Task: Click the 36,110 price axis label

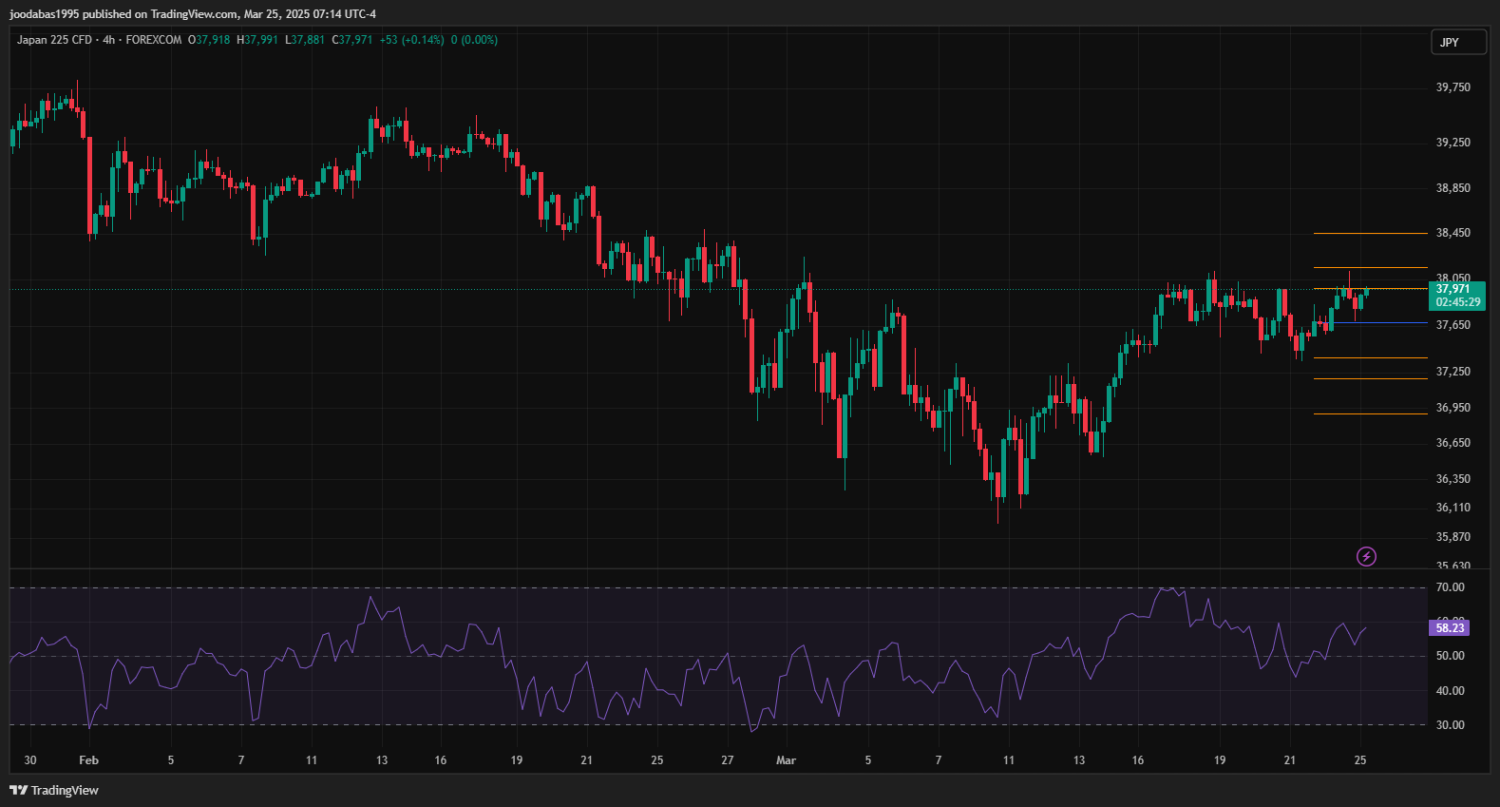Action: (1453, 508)
